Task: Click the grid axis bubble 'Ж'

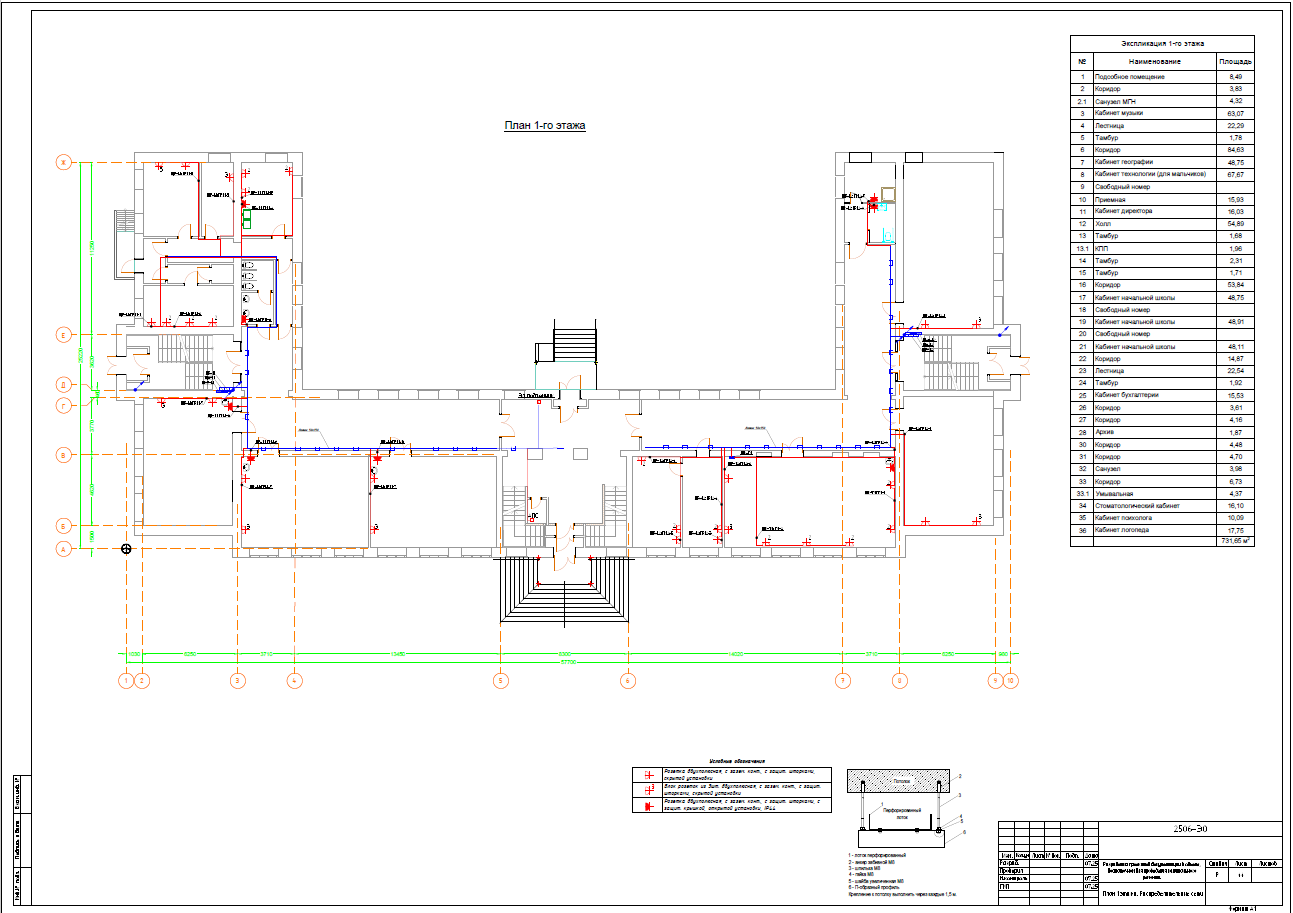Action: [x=64, y=162]
